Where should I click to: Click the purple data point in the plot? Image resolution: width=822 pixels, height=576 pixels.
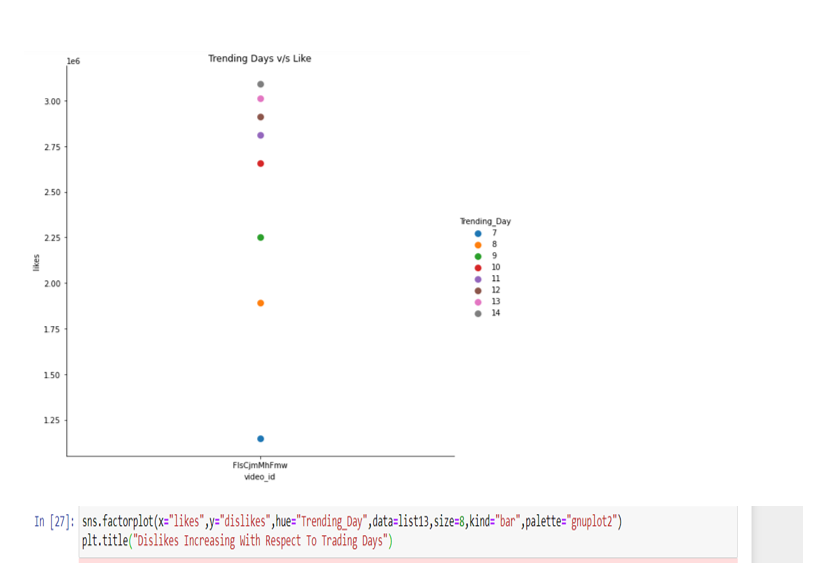click(261, 135)
